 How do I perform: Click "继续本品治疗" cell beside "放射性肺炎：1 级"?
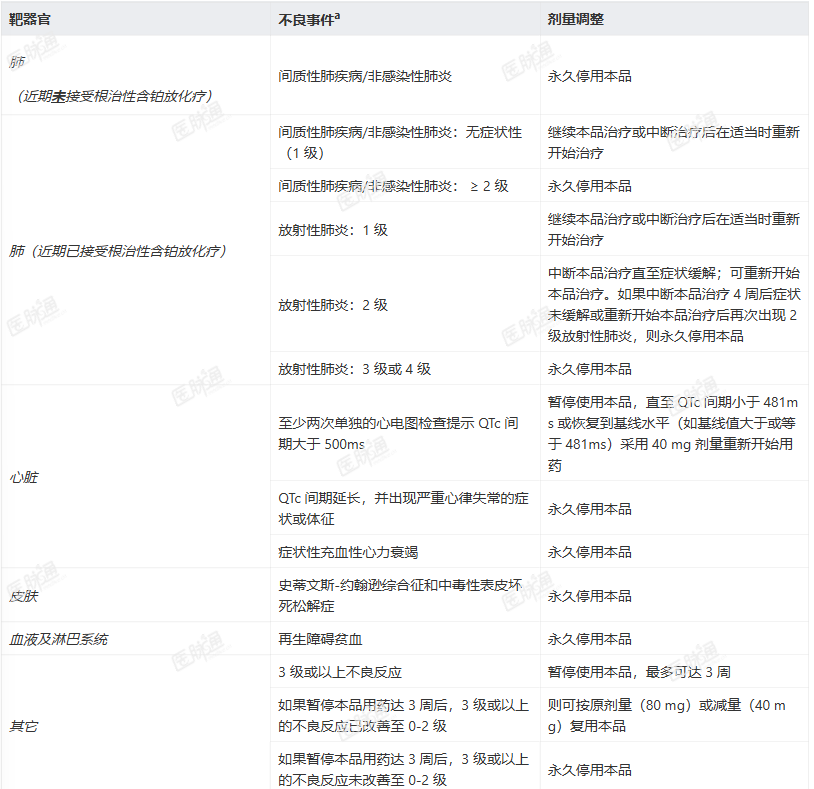[673, 229]
